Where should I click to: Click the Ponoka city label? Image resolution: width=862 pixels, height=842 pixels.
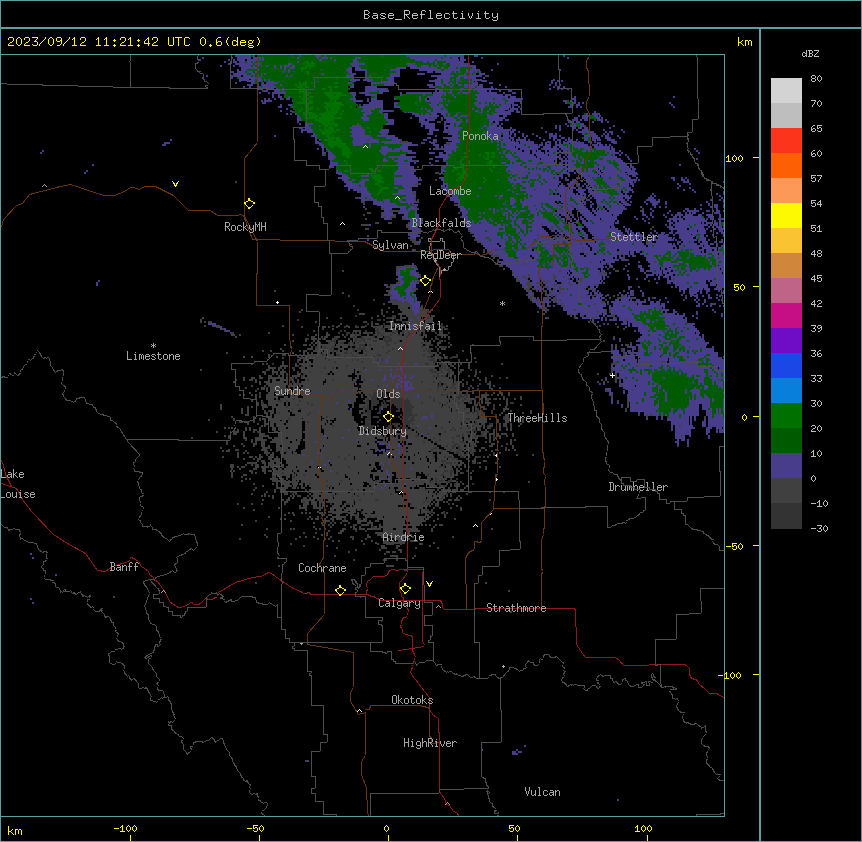pos(480,136)
